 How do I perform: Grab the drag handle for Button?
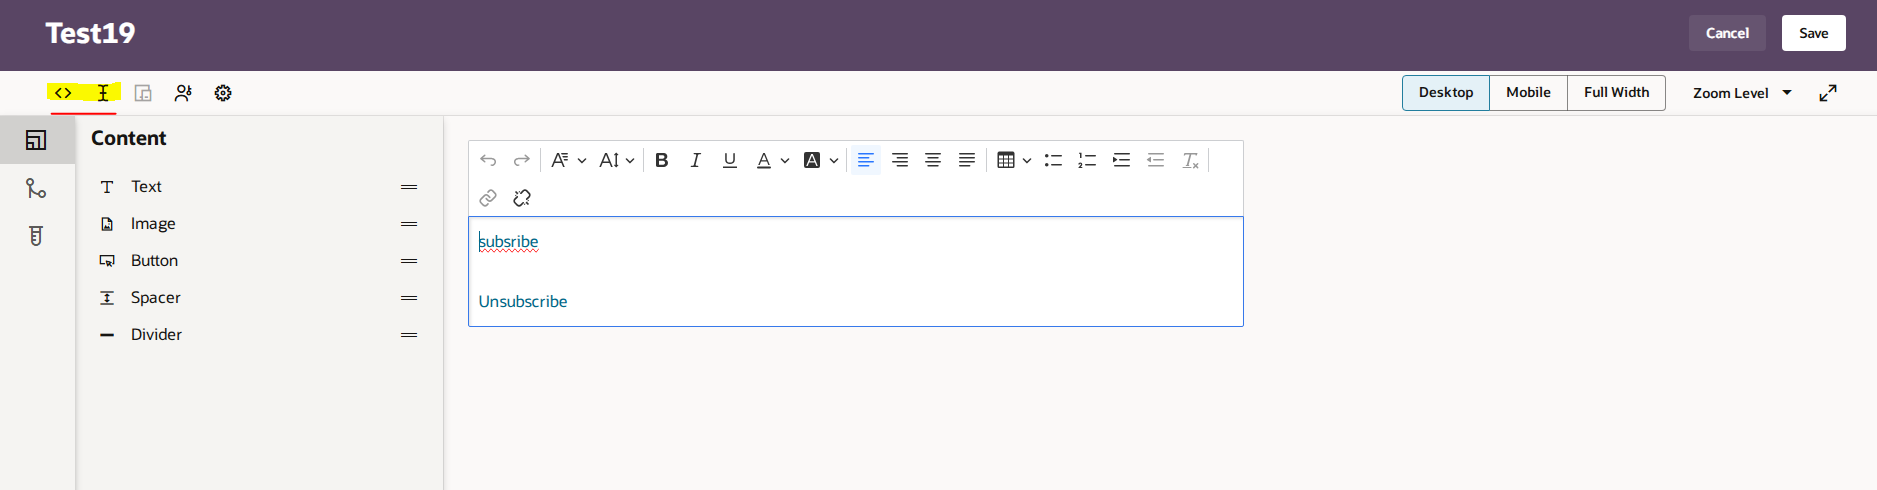point(409,261)
